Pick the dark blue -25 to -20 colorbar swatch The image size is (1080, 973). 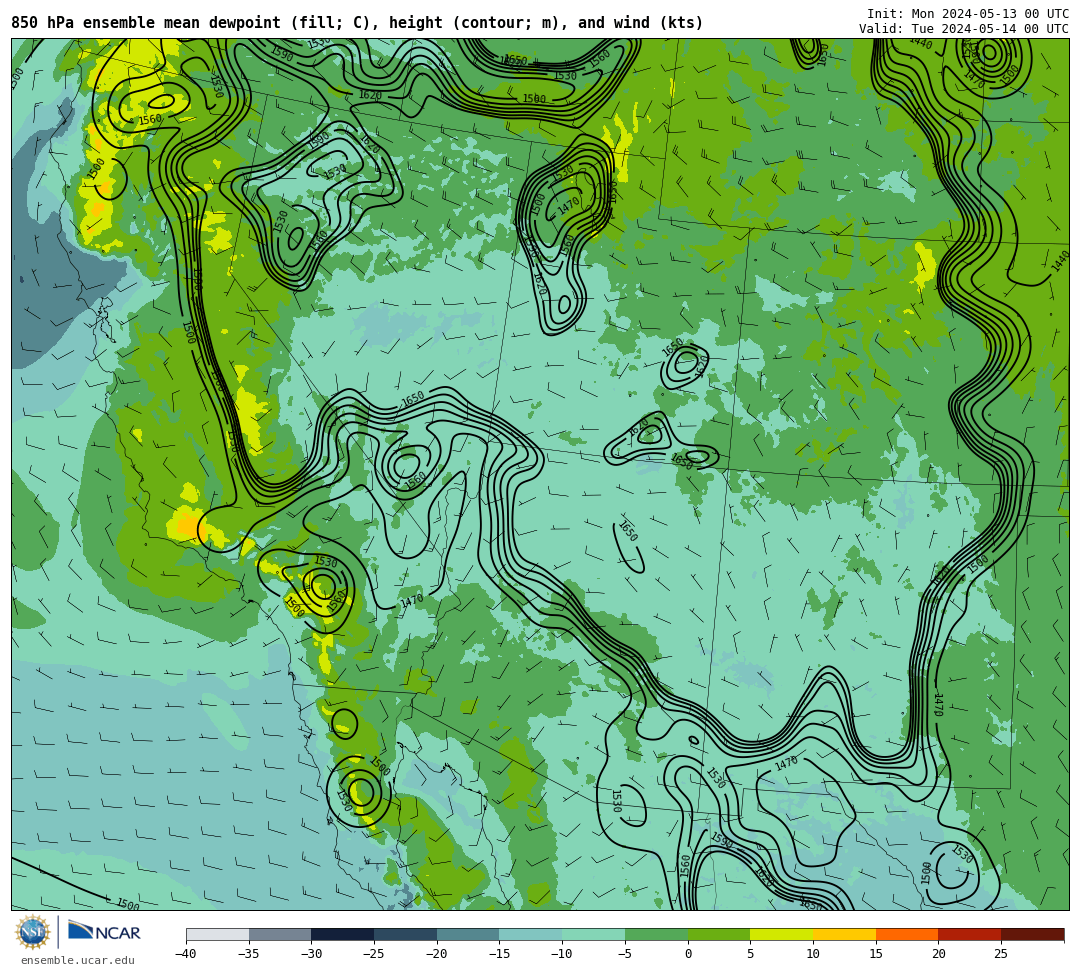click(x=406, y=934)
